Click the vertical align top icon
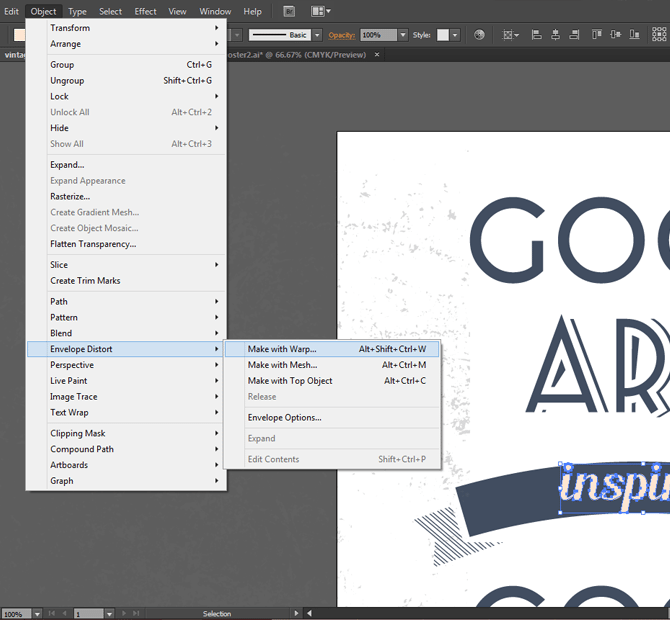The height and width of the screenshot is (620, 670). click(596, 35)
